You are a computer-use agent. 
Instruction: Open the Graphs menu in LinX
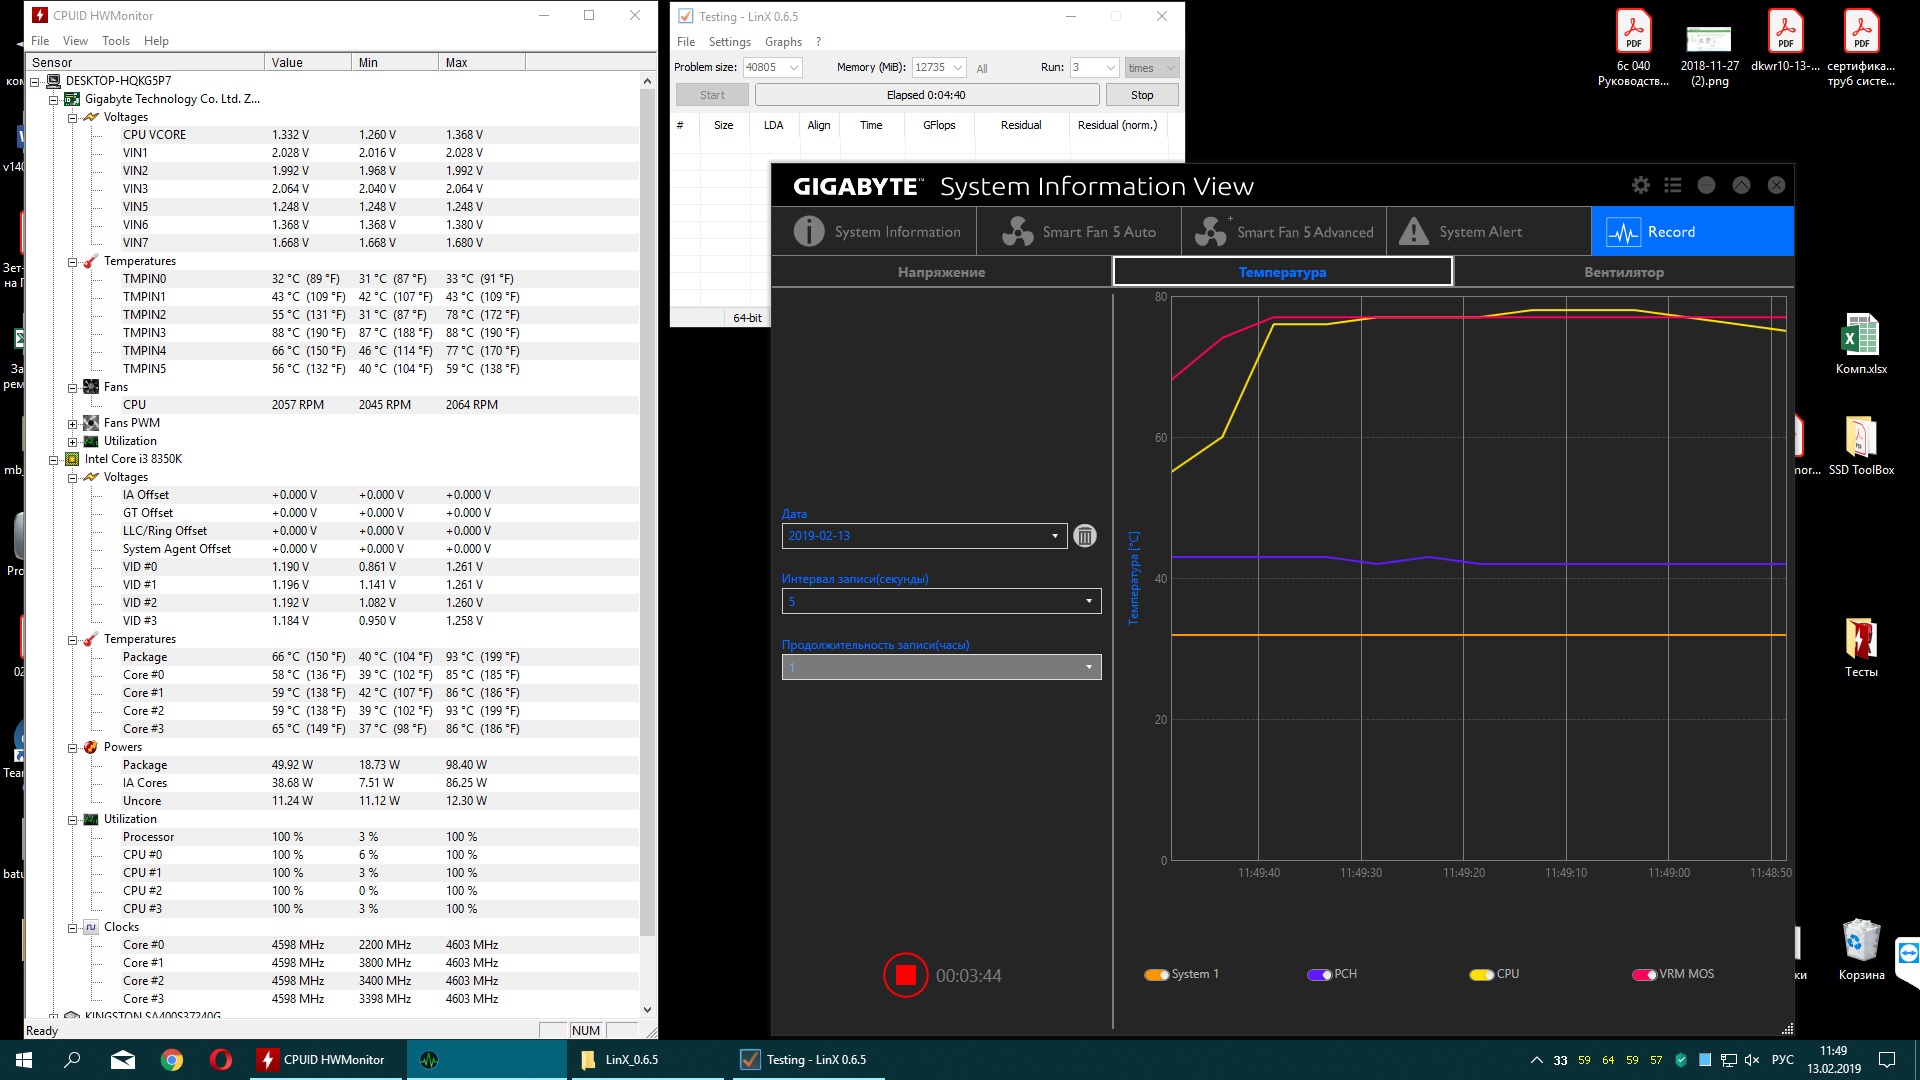point(783,42)
